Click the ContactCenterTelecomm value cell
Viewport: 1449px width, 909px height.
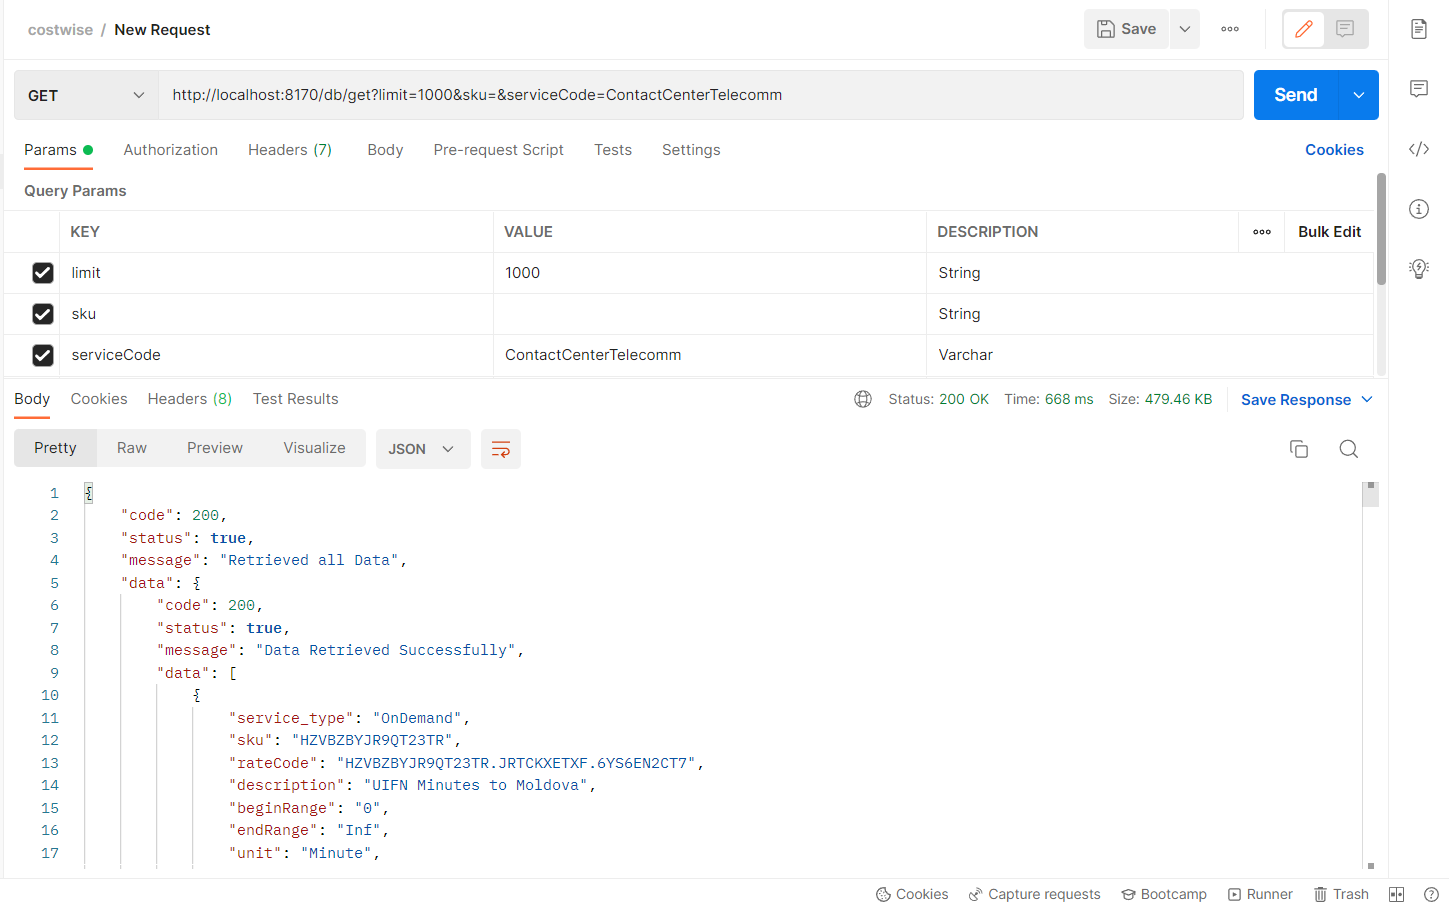[709, 355]
